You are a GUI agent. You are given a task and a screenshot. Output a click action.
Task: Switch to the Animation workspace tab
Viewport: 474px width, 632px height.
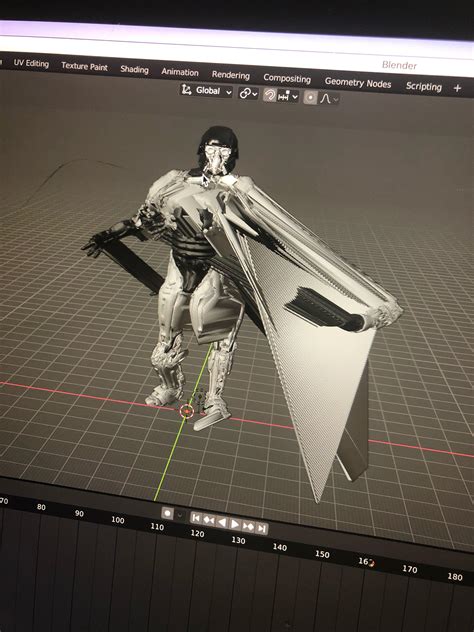point(180,72)
